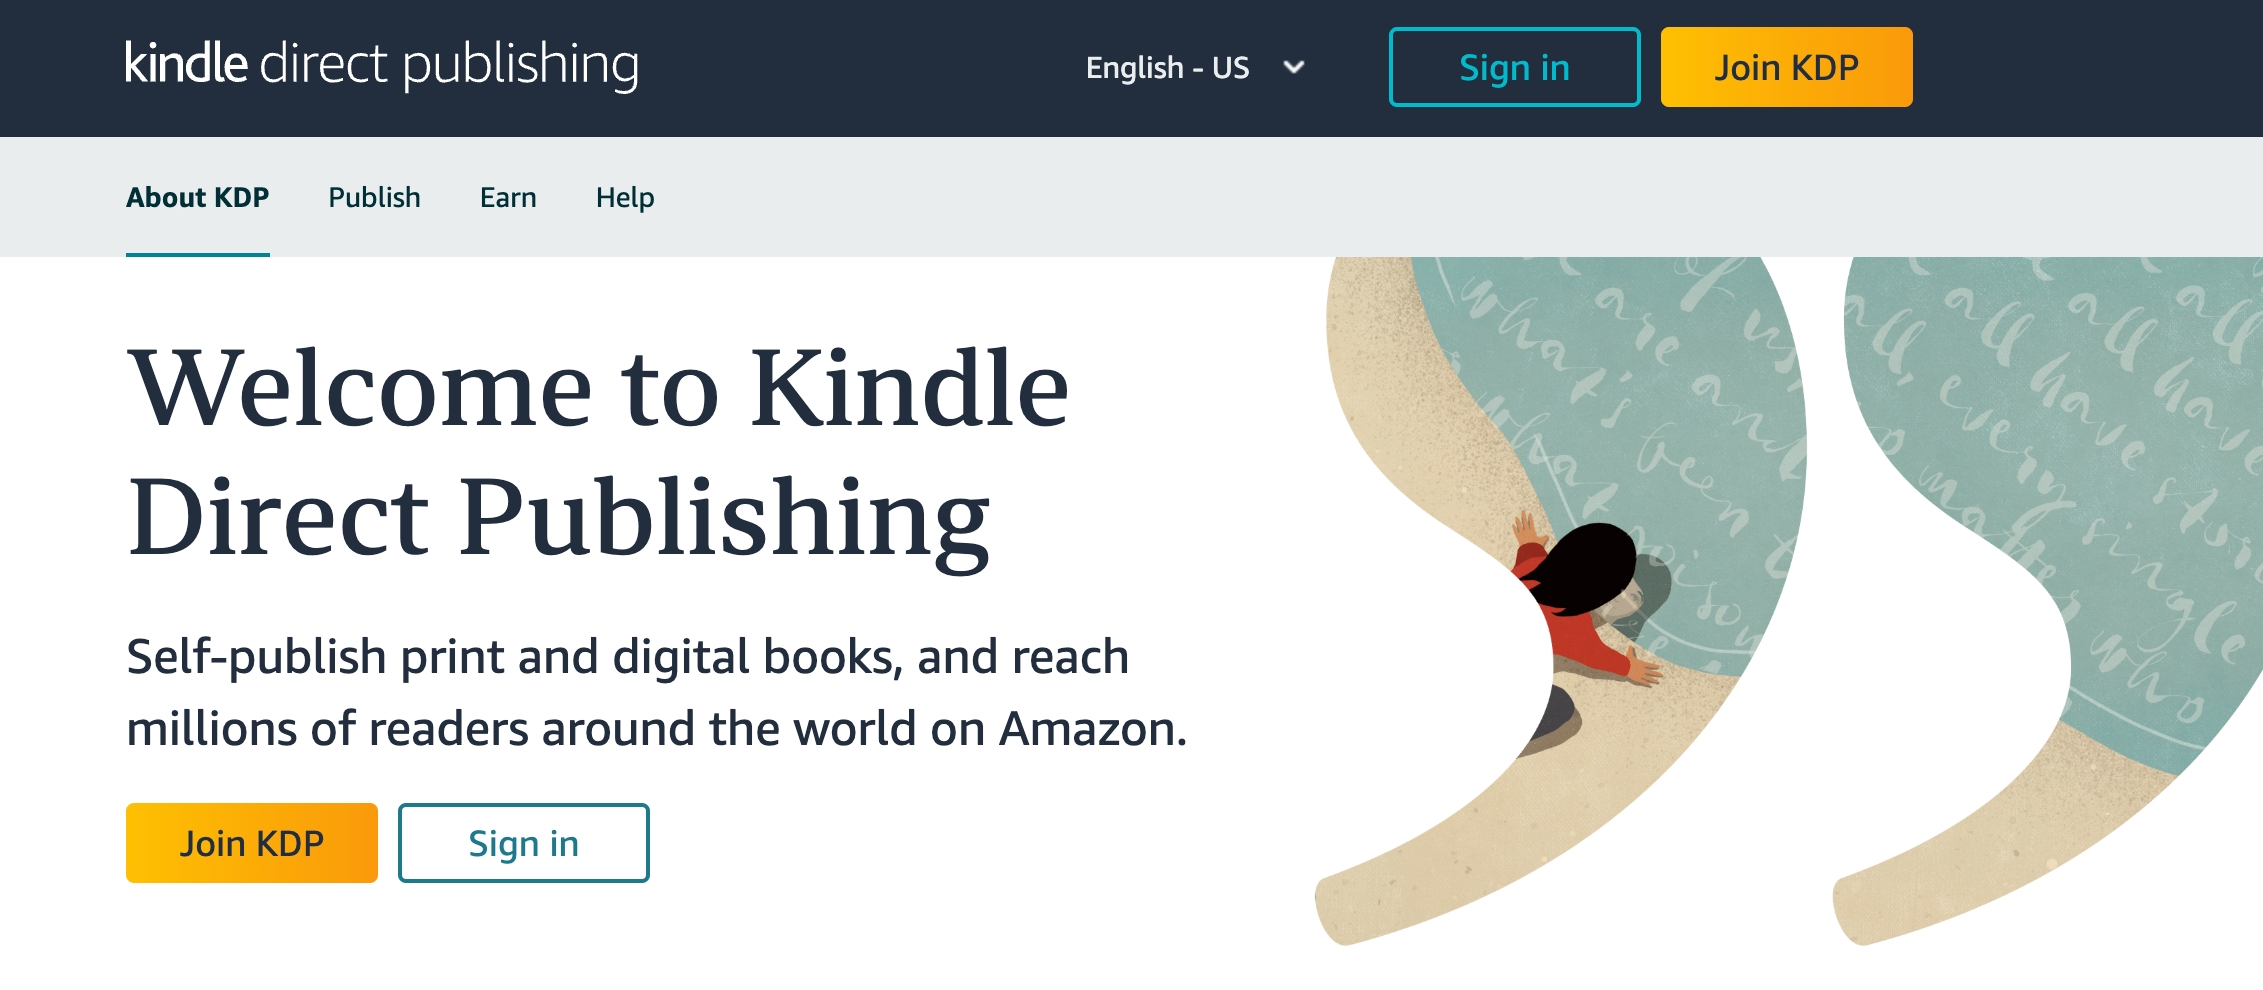
Task: Click the "Direct Publishing" heading line
Action: 559,520
